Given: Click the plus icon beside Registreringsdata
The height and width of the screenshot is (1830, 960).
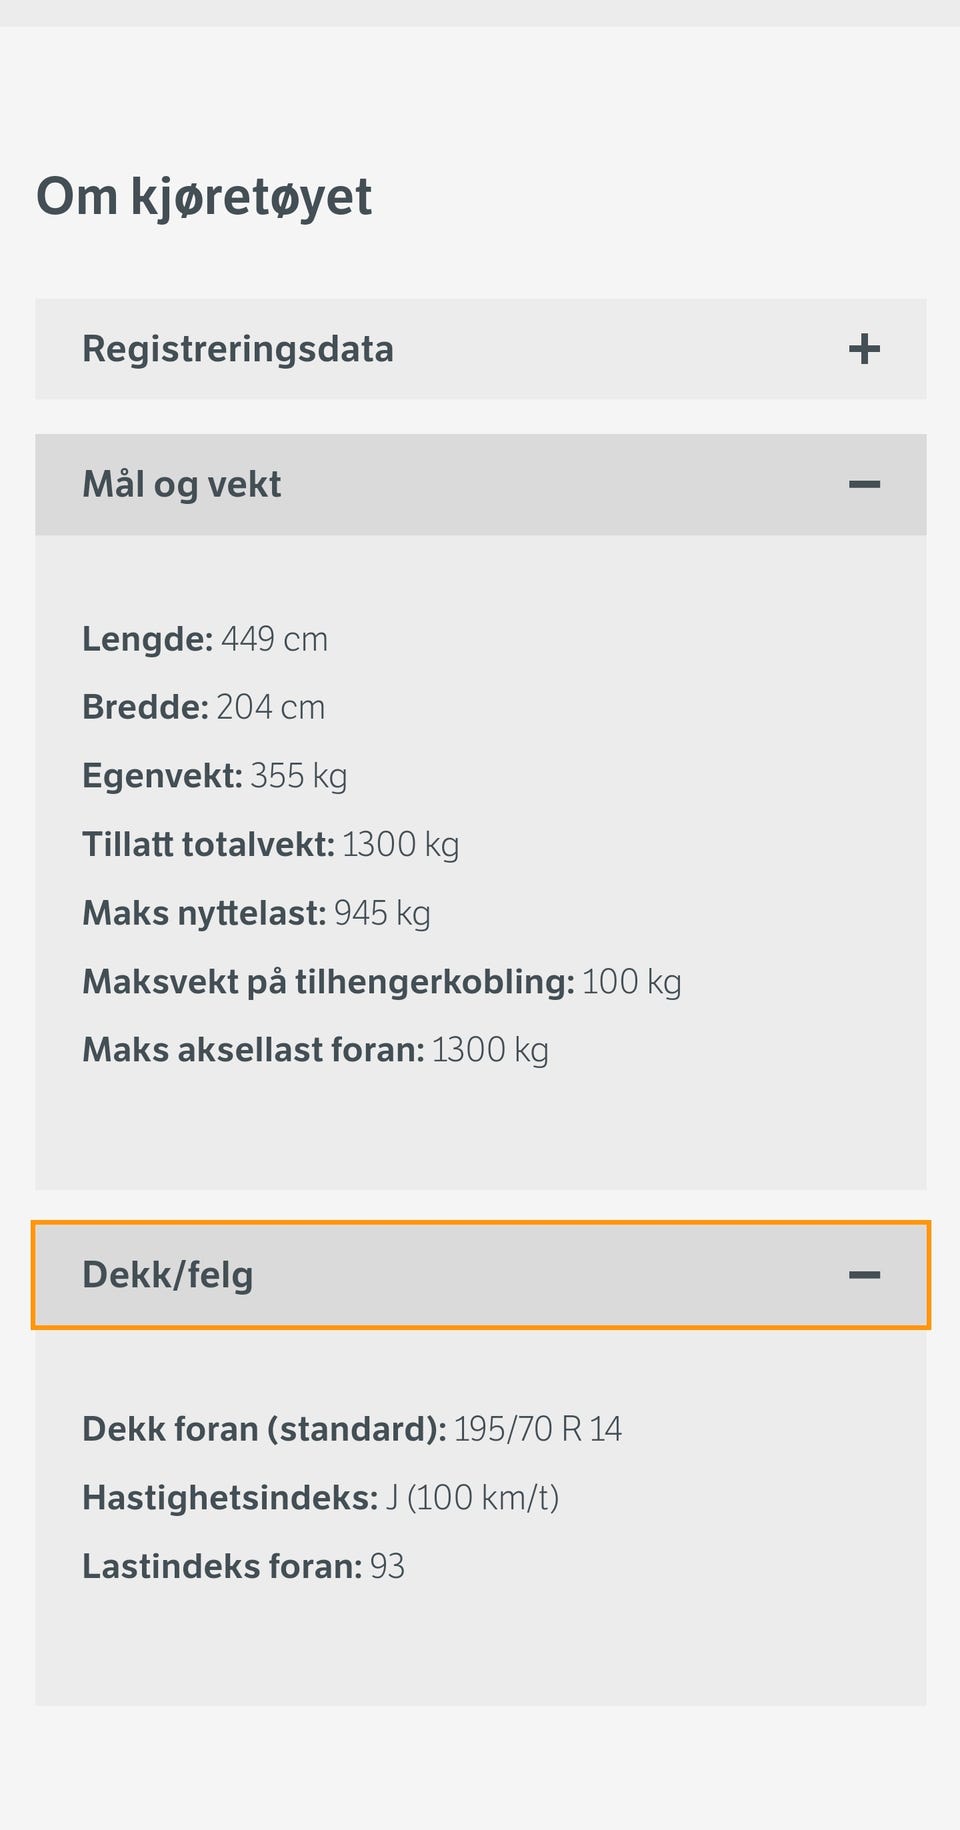Looking at the screenshot, I should [x=864, y=349].
